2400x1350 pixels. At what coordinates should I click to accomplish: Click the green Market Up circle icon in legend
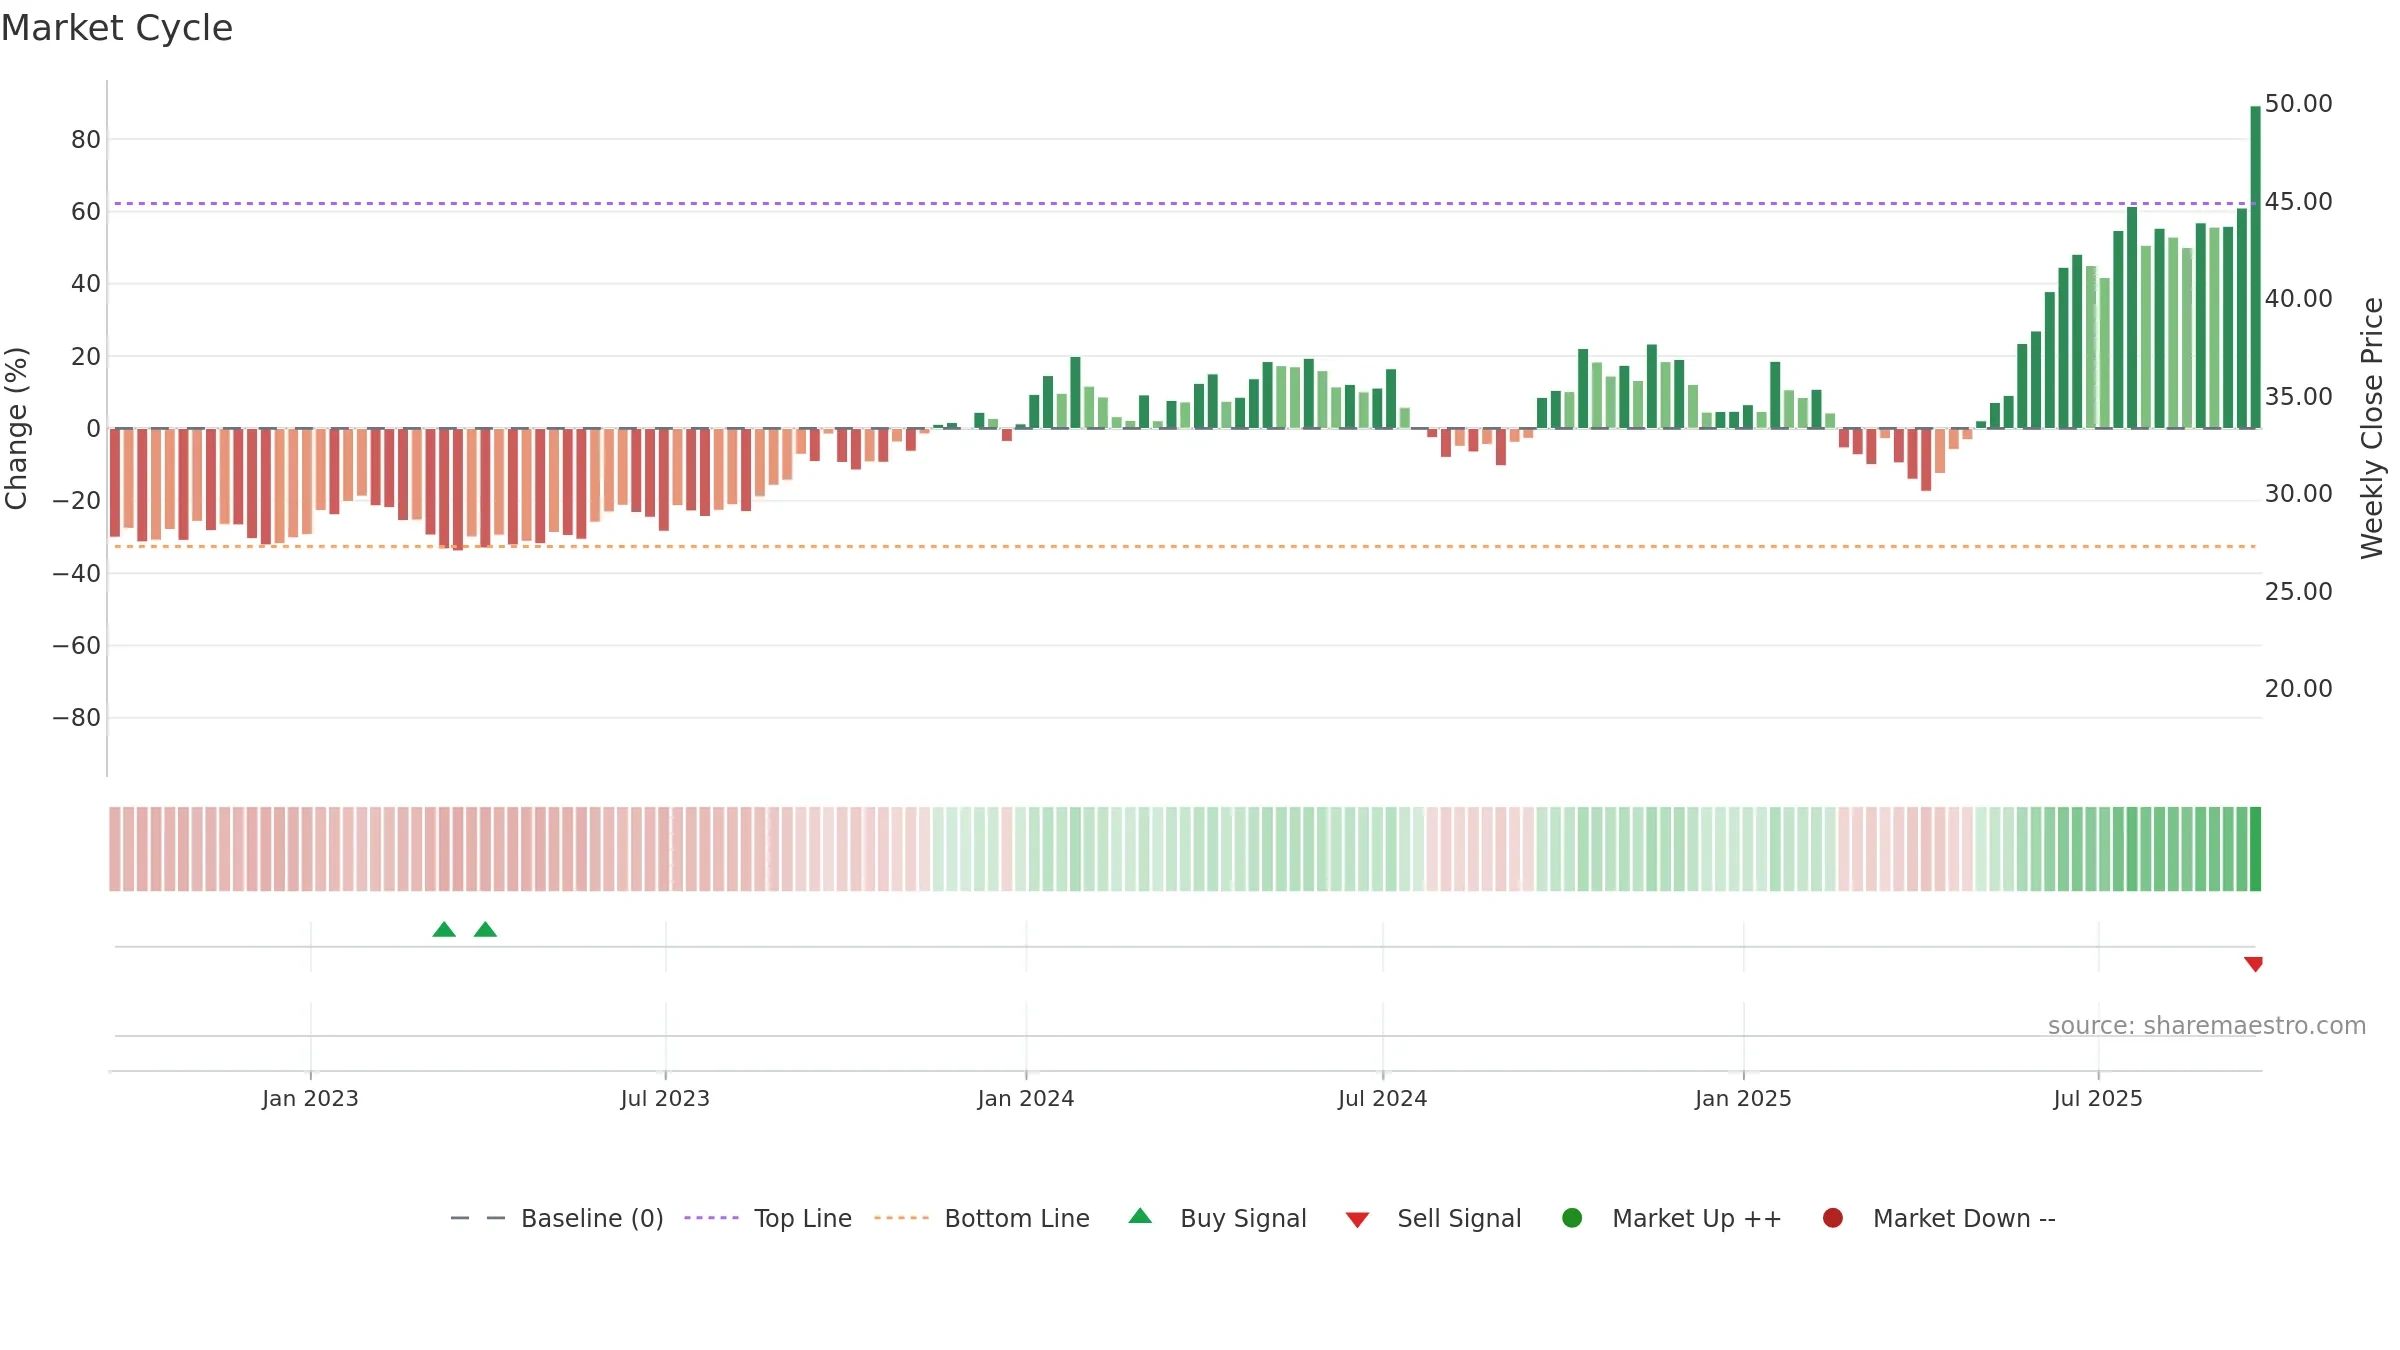coord(1572,1218)
